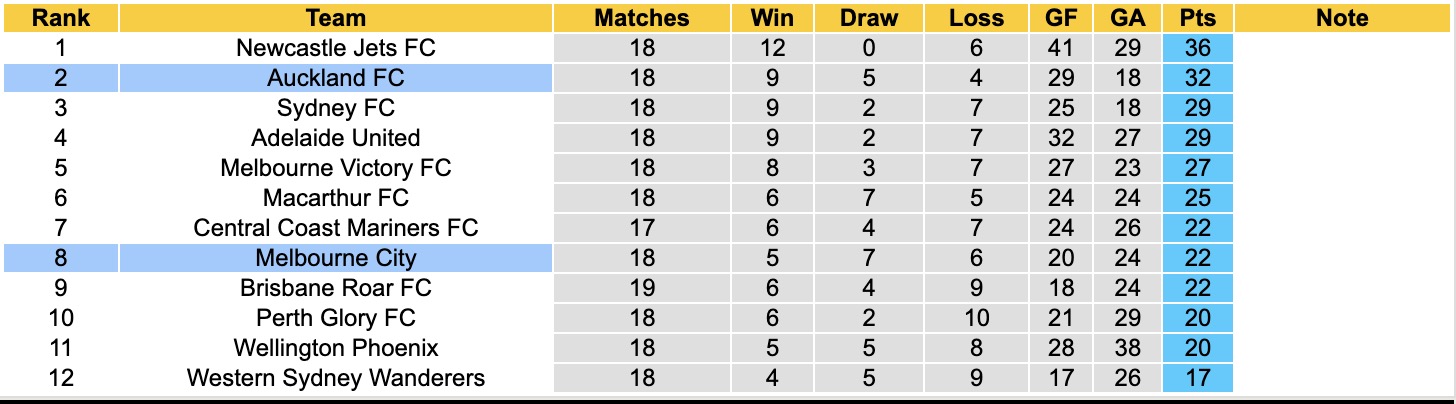
Task: Click Western Sydney Wanderers team name
Action: (x=336, y=378)
